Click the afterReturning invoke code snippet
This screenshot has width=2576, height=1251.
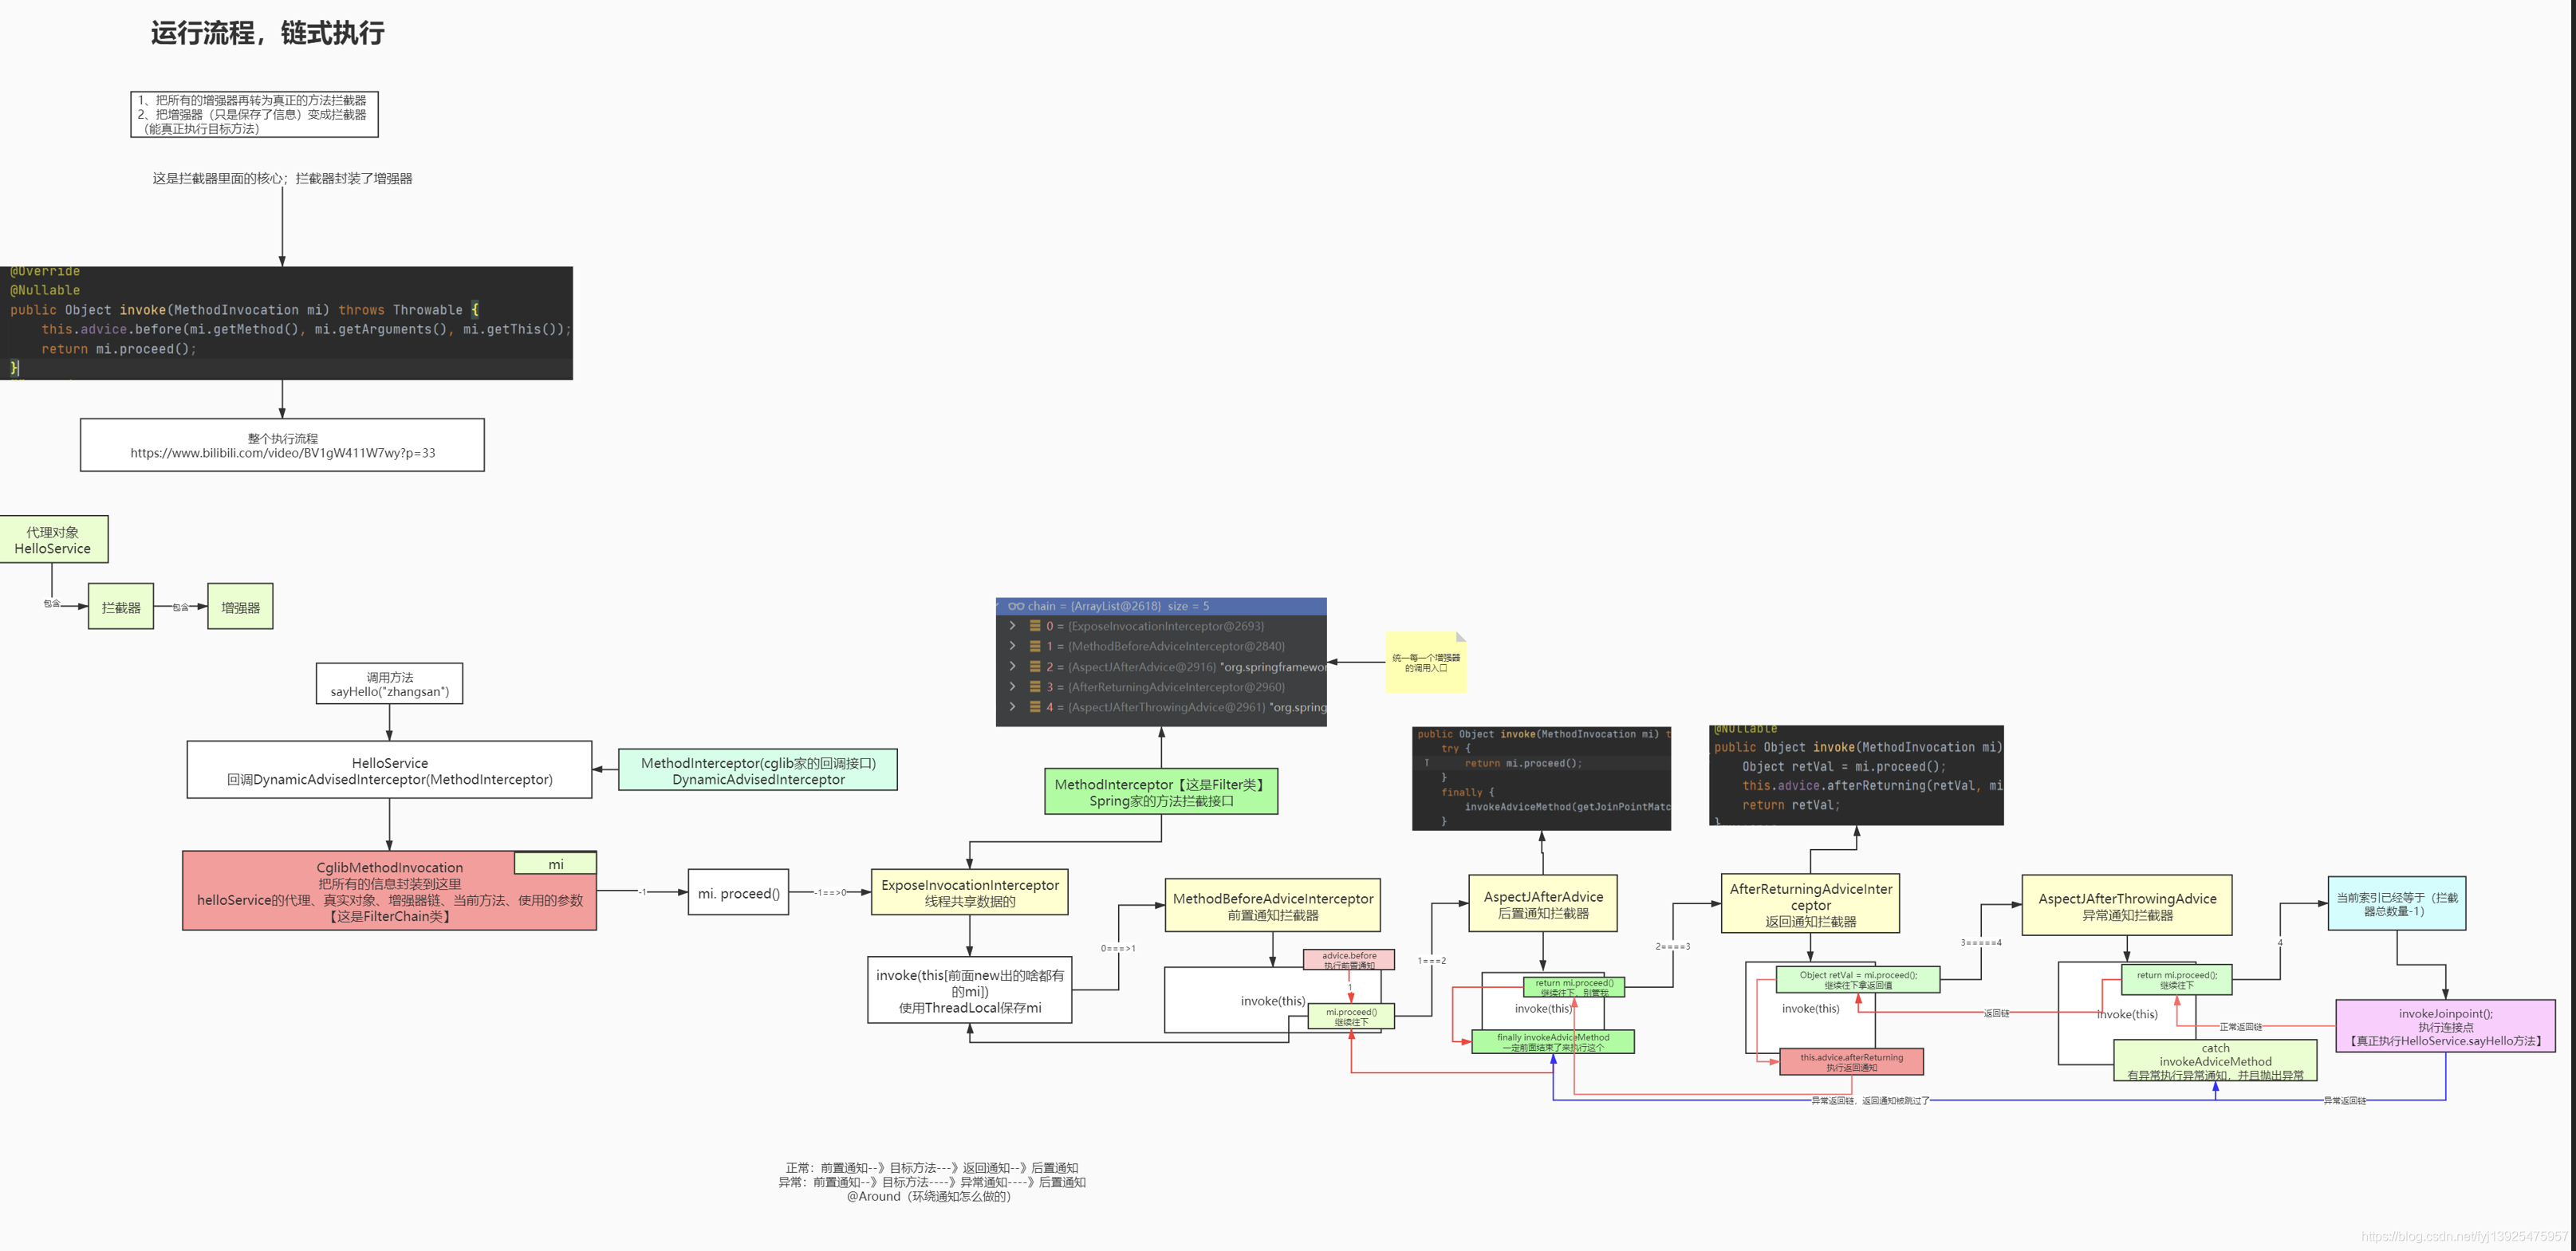(1856, 775)
